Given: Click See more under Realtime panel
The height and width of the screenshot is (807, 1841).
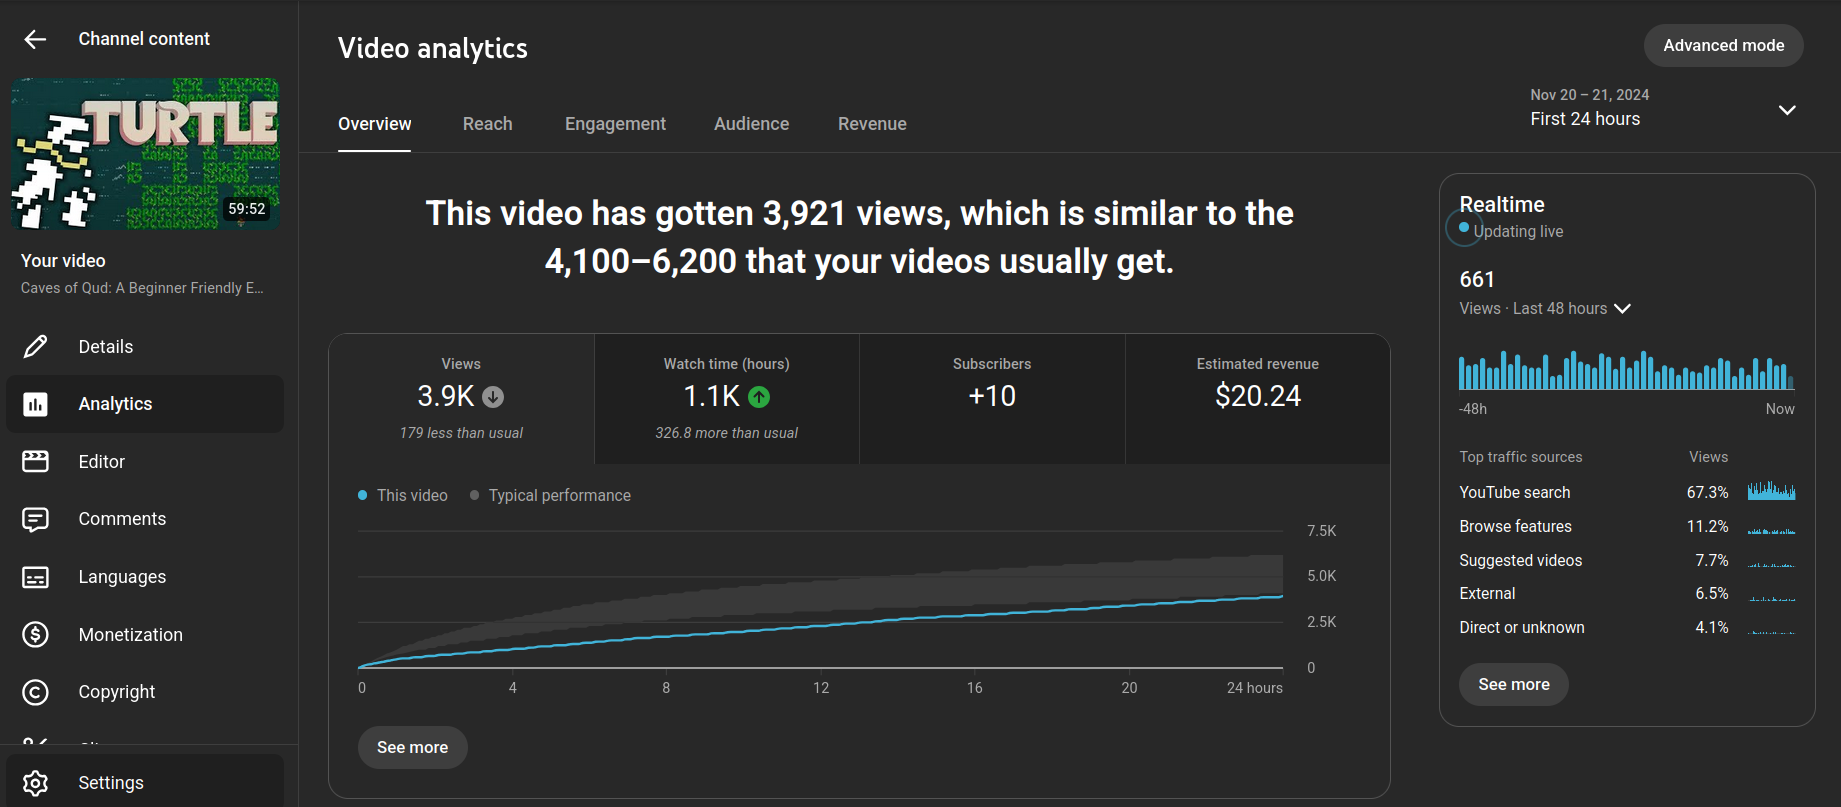Looking at the screenshot, I should click(1513, 685).
